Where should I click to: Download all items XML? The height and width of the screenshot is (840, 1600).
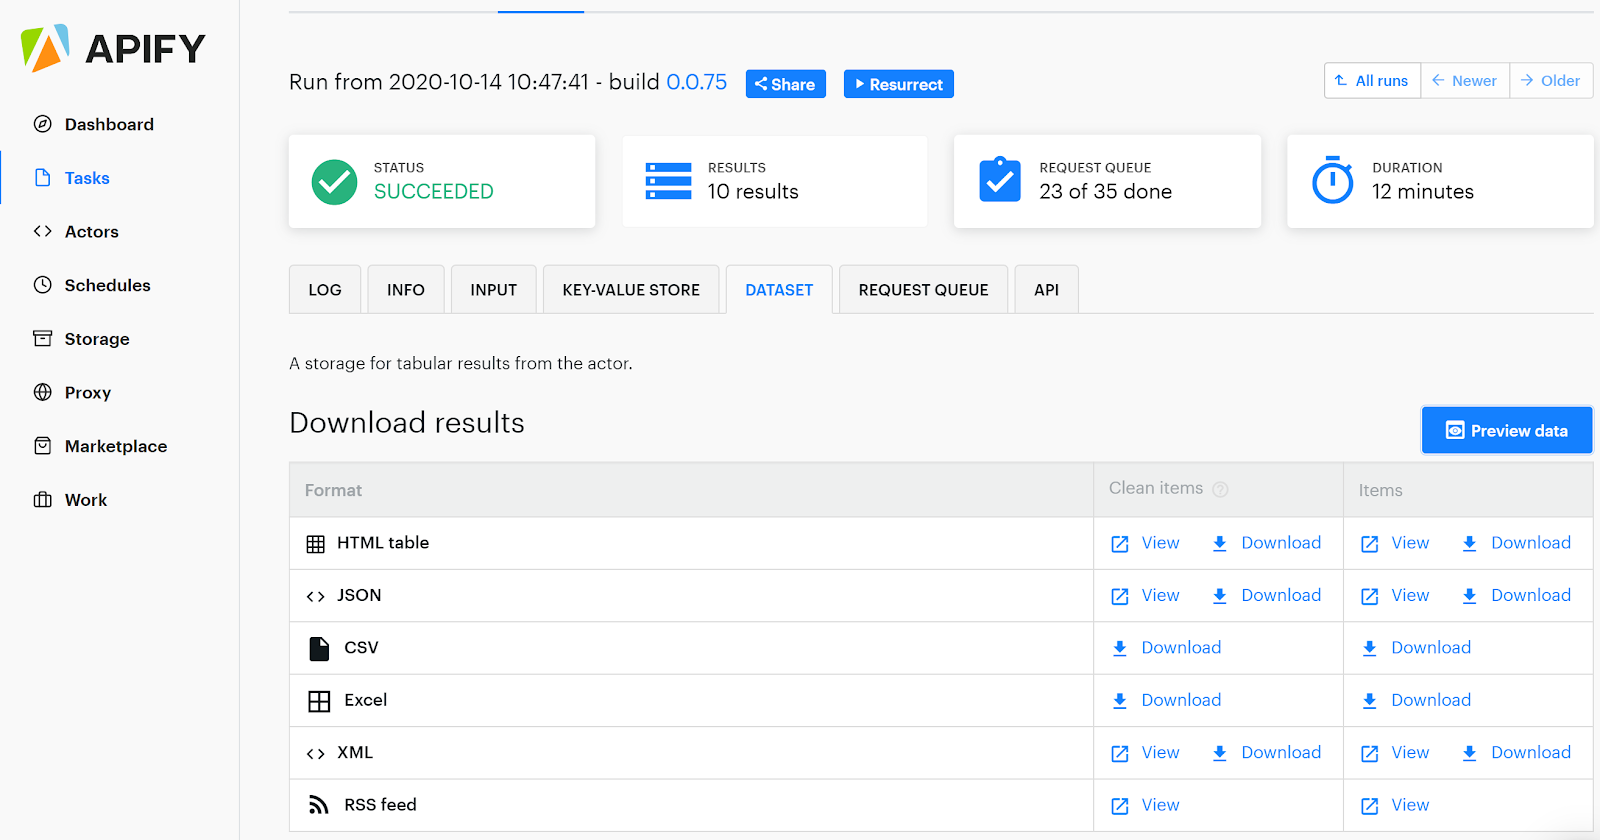(x=1516, y=753)
